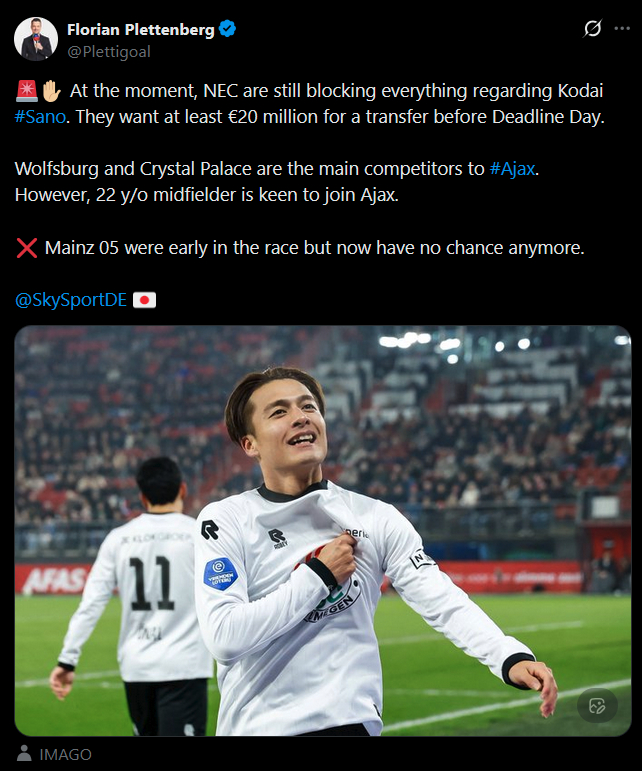Image resolution: width=642 pixels, height=771 pixels.
Task: Click the Wolfsburg and Crystal Palace sentence
Action: 277,169
